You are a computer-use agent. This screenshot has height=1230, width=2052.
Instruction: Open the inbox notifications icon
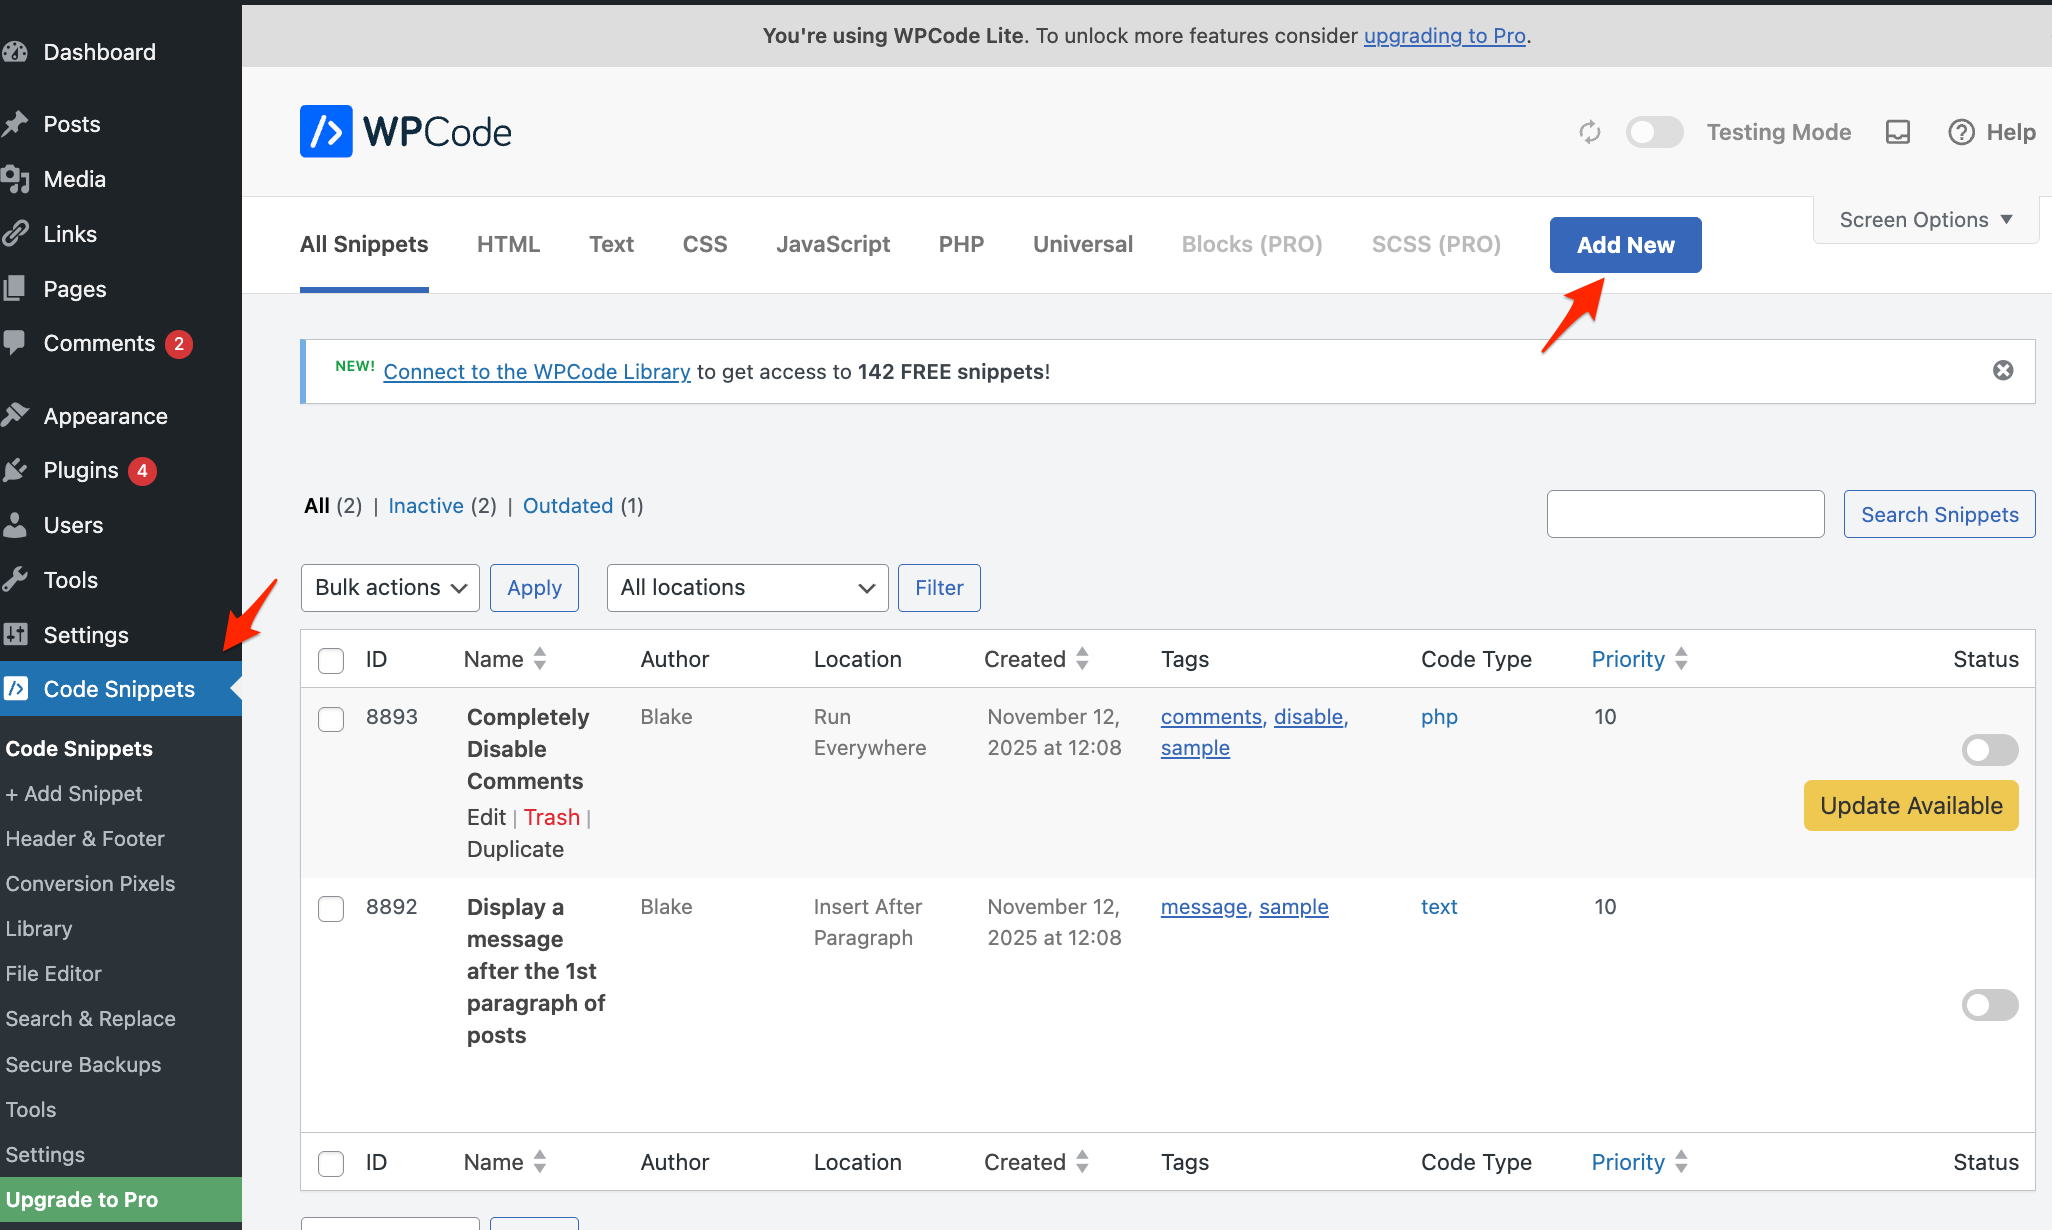tap(1897, 132)
